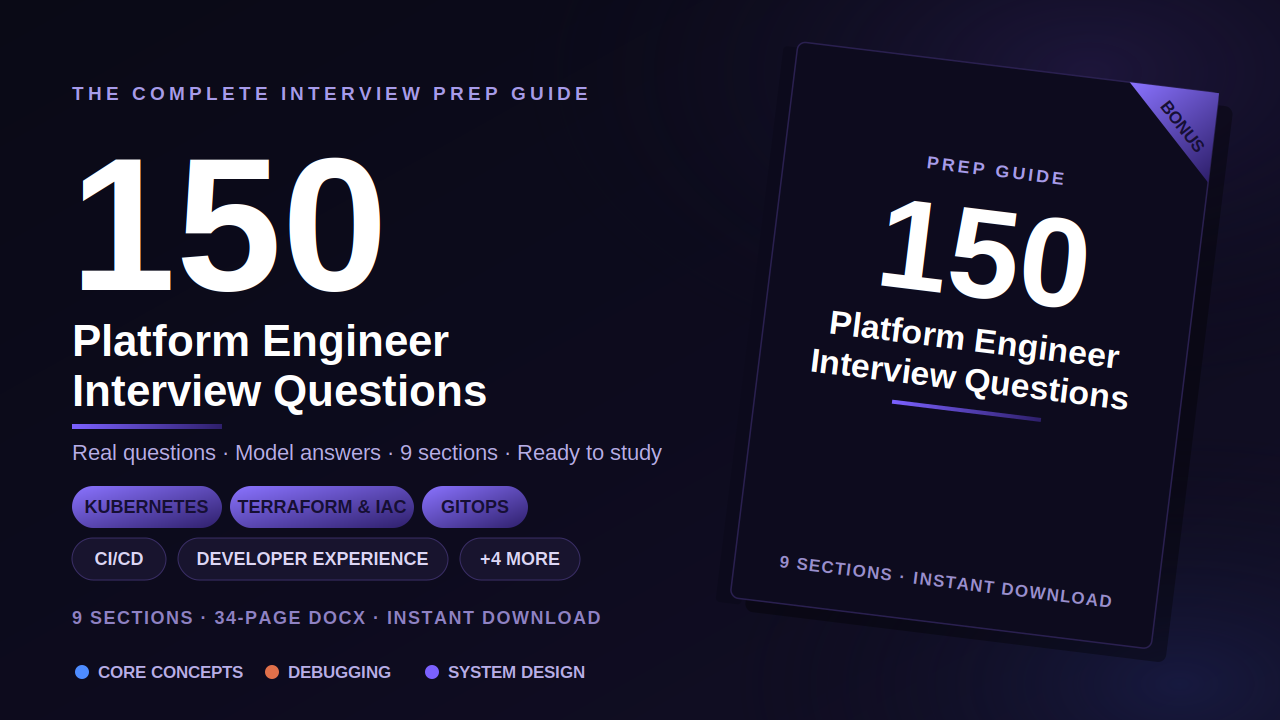Choose the DEVELOPER EXPERIENCE tag pill
The width and height of the screenshot is (1280, 720).
click(313, 559)
